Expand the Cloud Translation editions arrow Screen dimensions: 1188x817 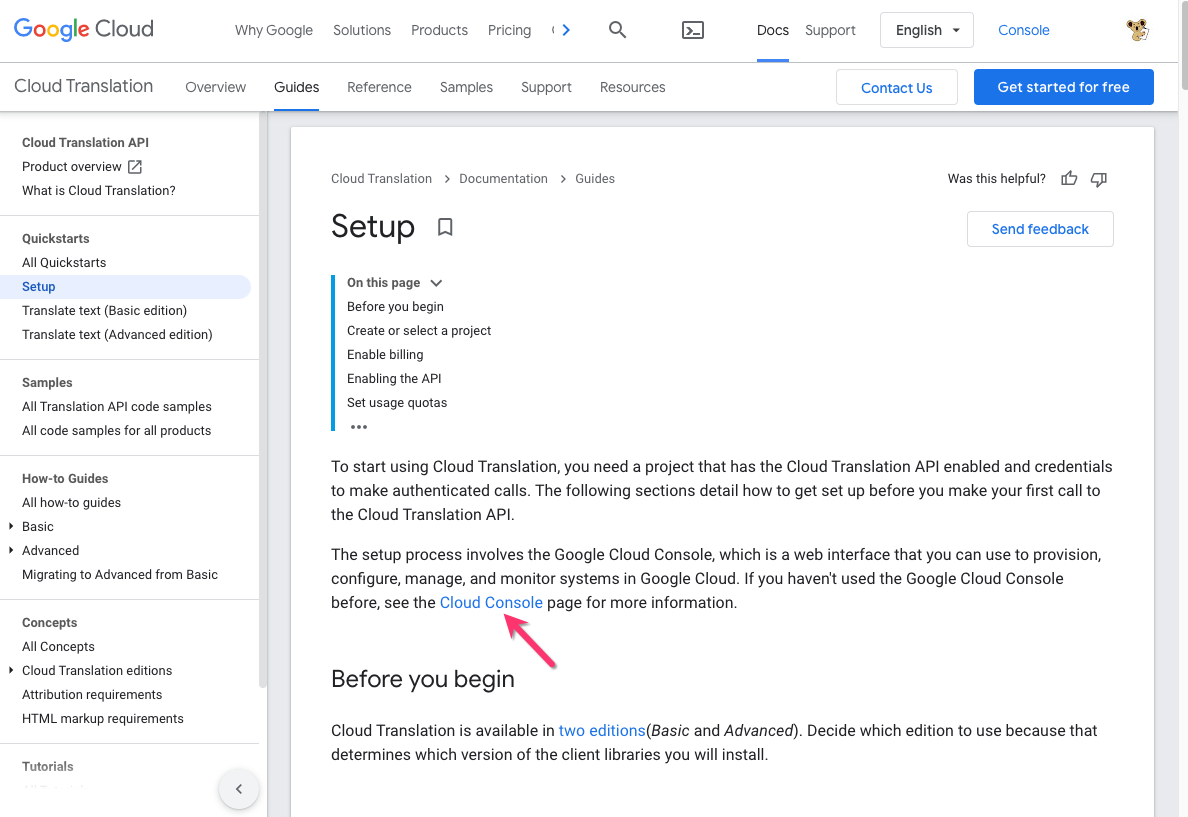pos(11,670)
